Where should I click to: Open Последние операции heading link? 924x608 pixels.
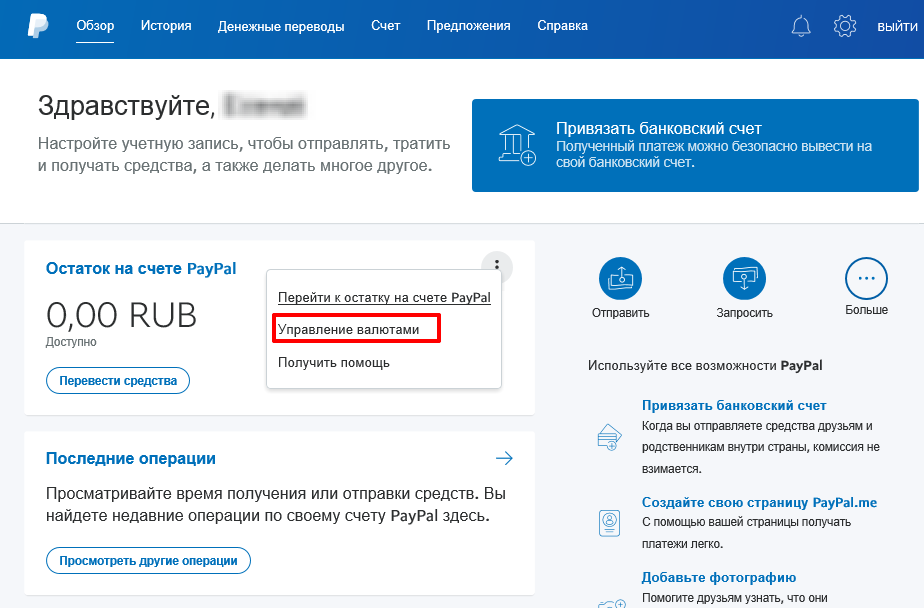point(131,458)
